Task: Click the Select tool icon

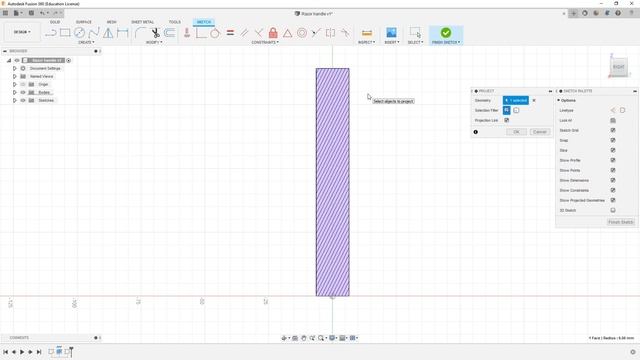Action: point(415,33)
